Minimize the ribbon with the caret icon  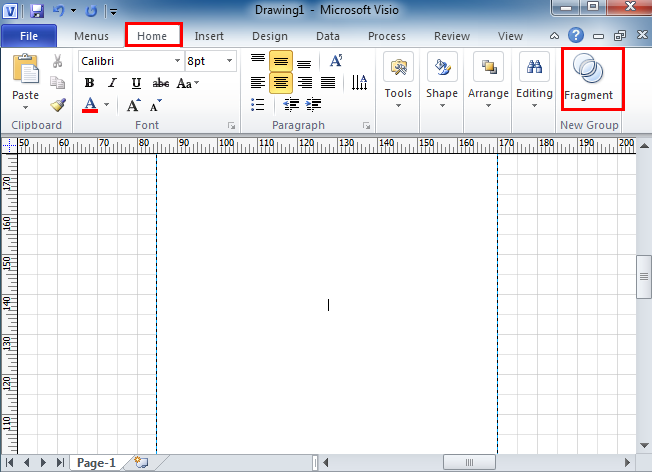pyautogui.click(x=554, y=36)
